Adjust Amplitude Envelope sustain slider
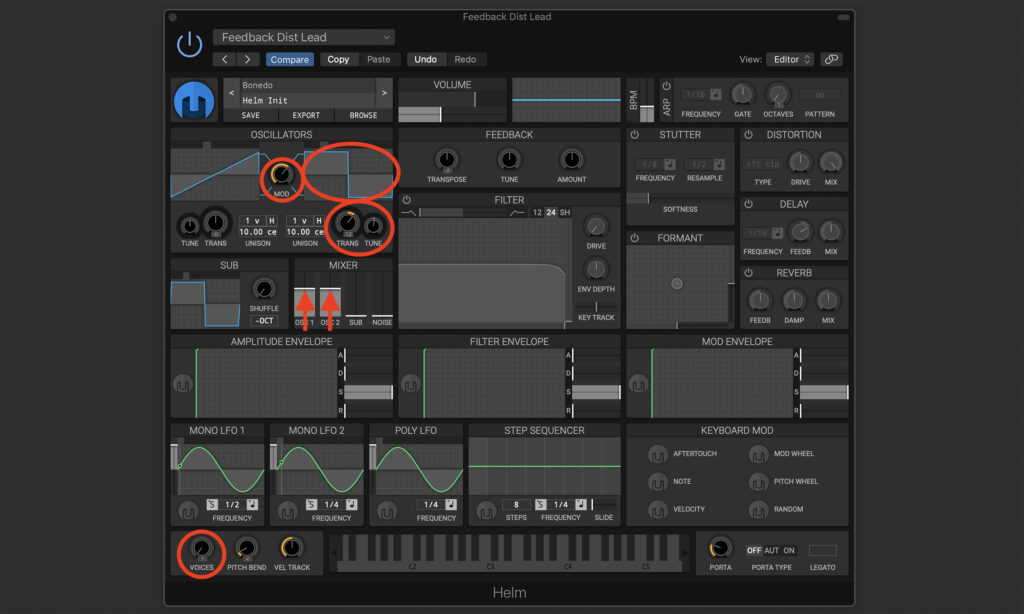This screenshot has height=614, width=1024. (368, 392)
